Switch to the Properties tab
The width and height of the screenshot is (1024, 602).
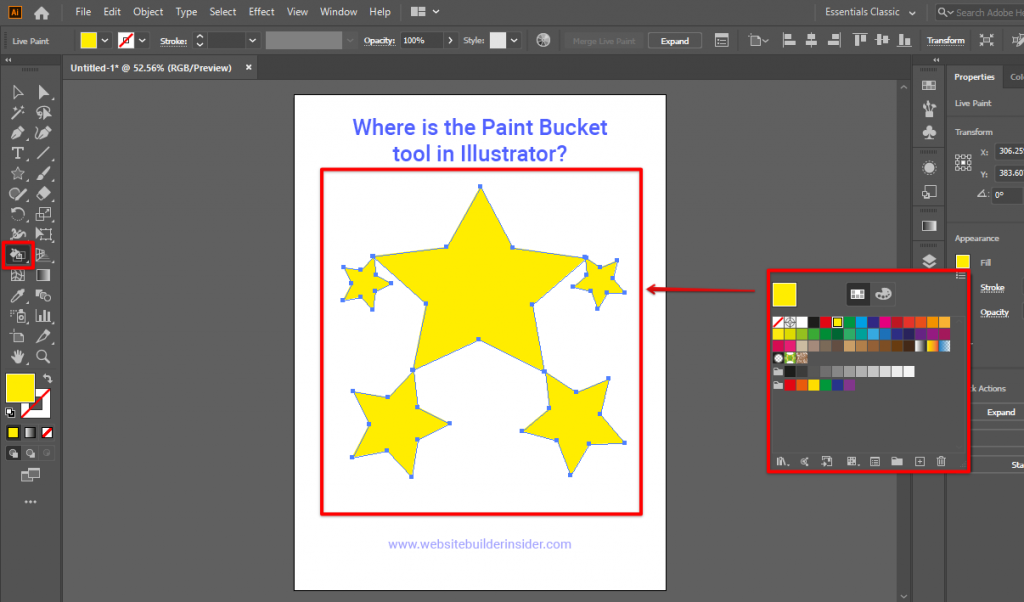coord(973,76)
